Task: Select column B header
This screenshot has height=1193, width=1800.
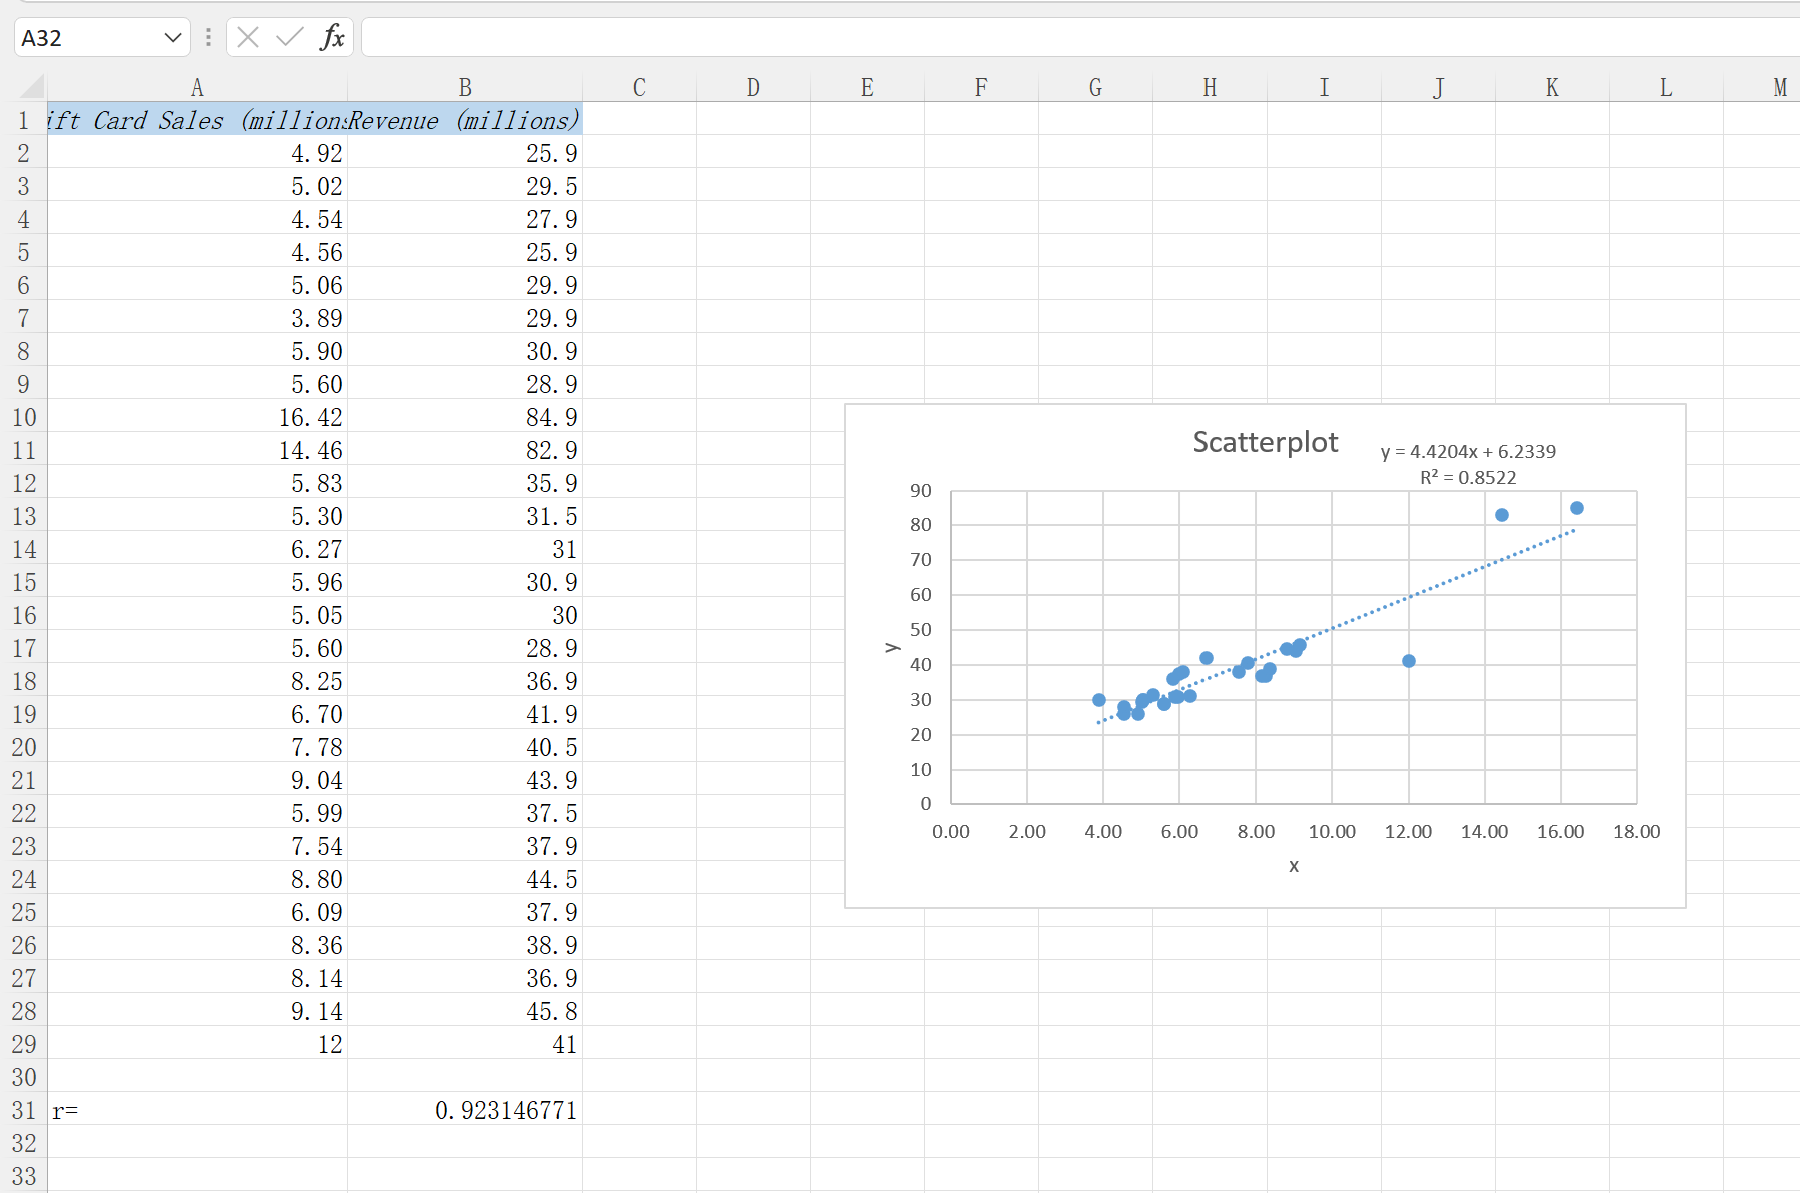Action: [465, 88]
